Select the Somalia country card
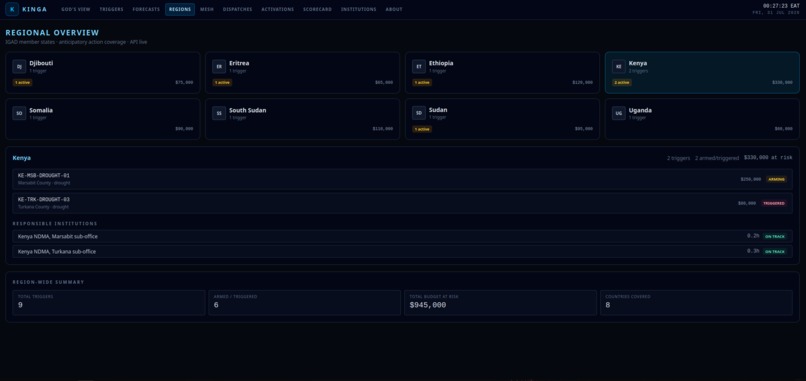Image resolution: width=806 pixels, height=381 pixels. (x=103, y=119)
